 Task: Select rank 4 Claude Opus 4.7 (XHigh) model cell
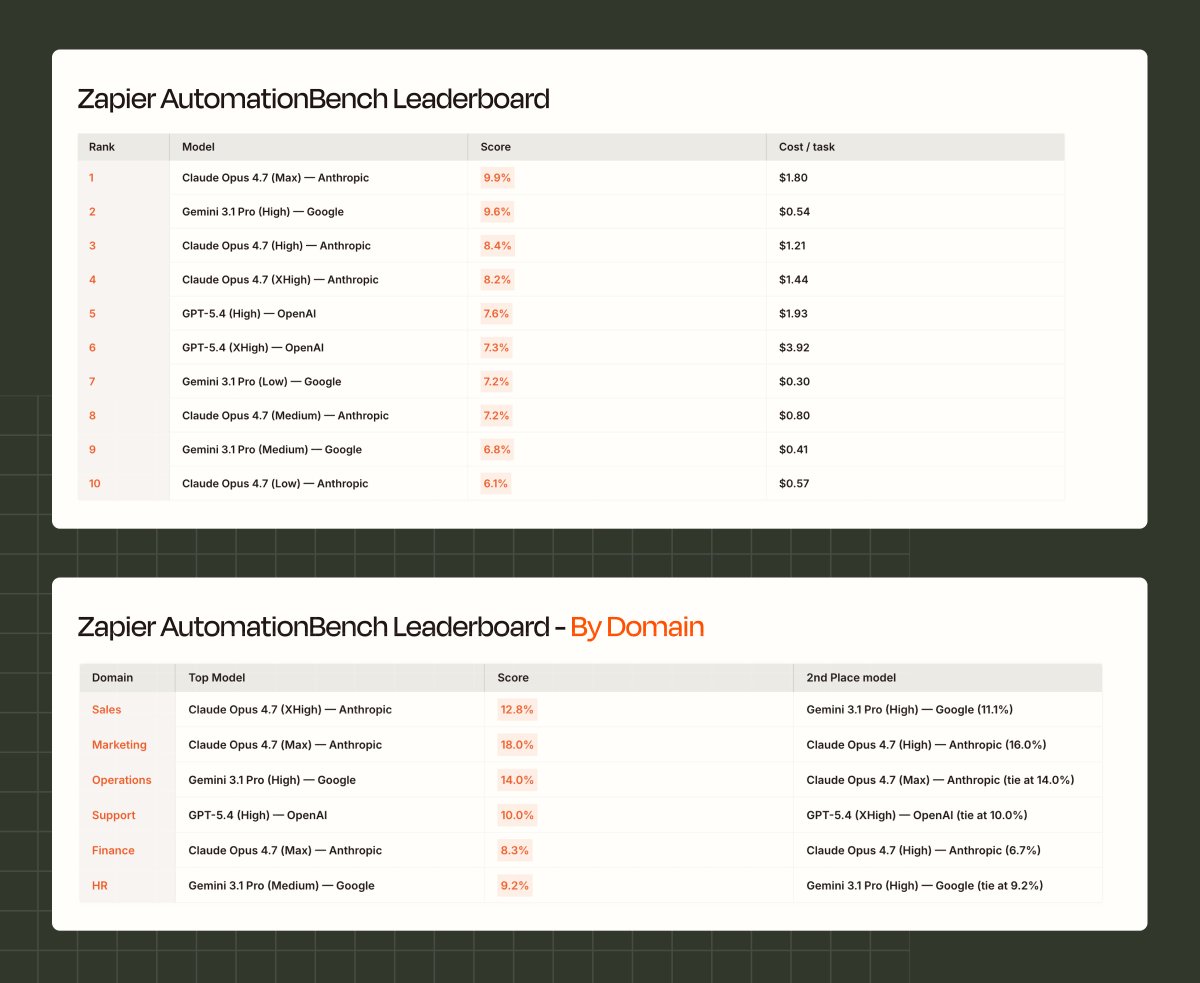318,280
